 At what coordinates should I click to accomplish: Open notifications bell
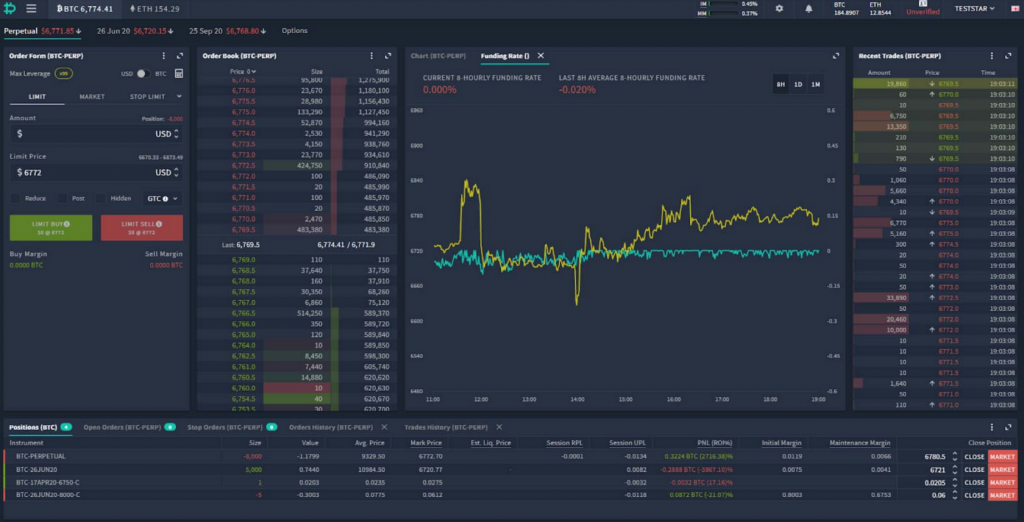click(808, 8)
